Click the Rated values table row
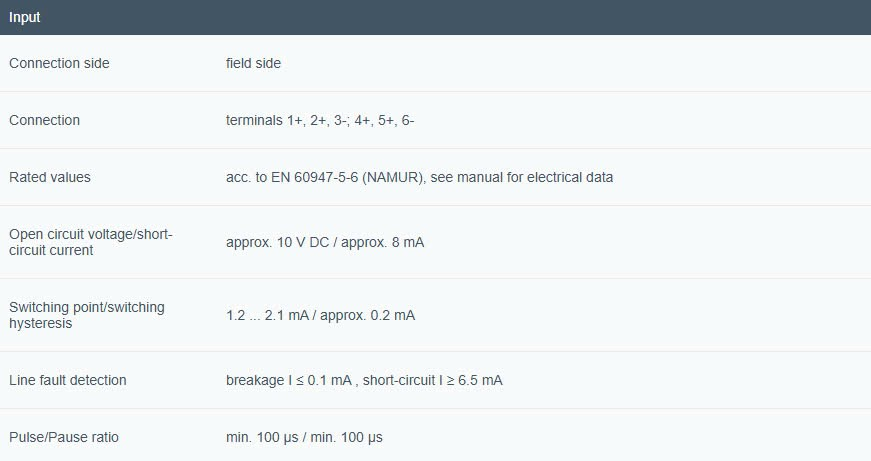871x461 pixels. click(436, 177)
